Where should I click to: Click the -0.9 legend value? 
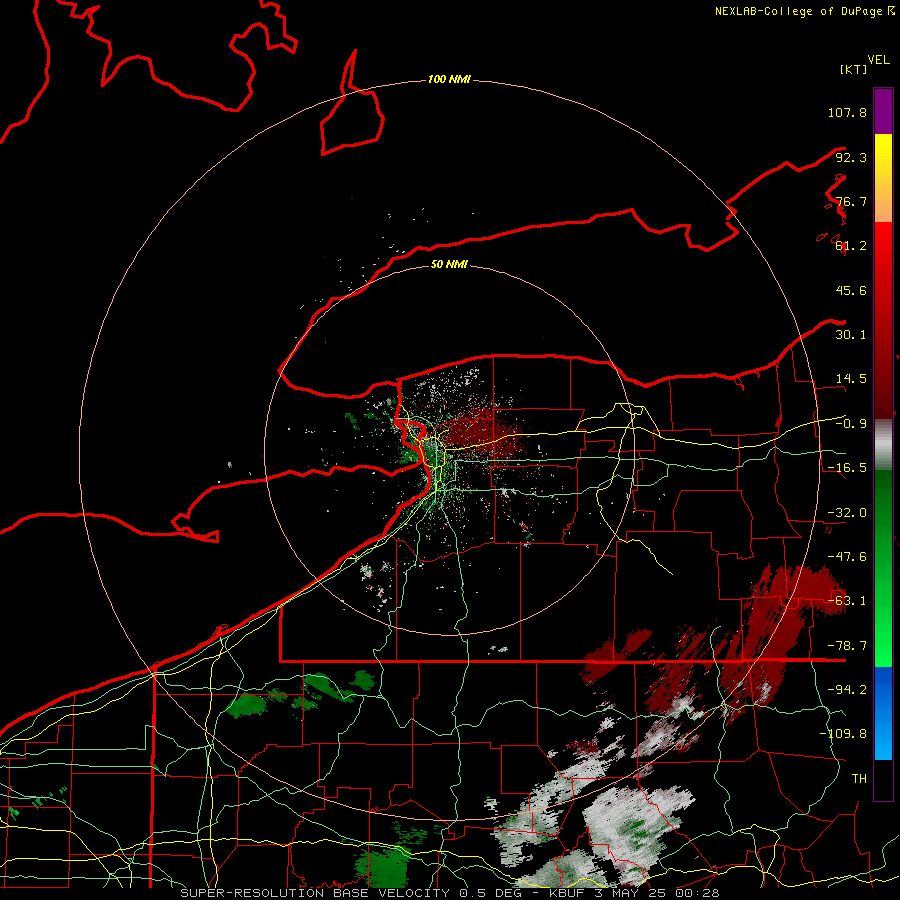tap(851, 424)
